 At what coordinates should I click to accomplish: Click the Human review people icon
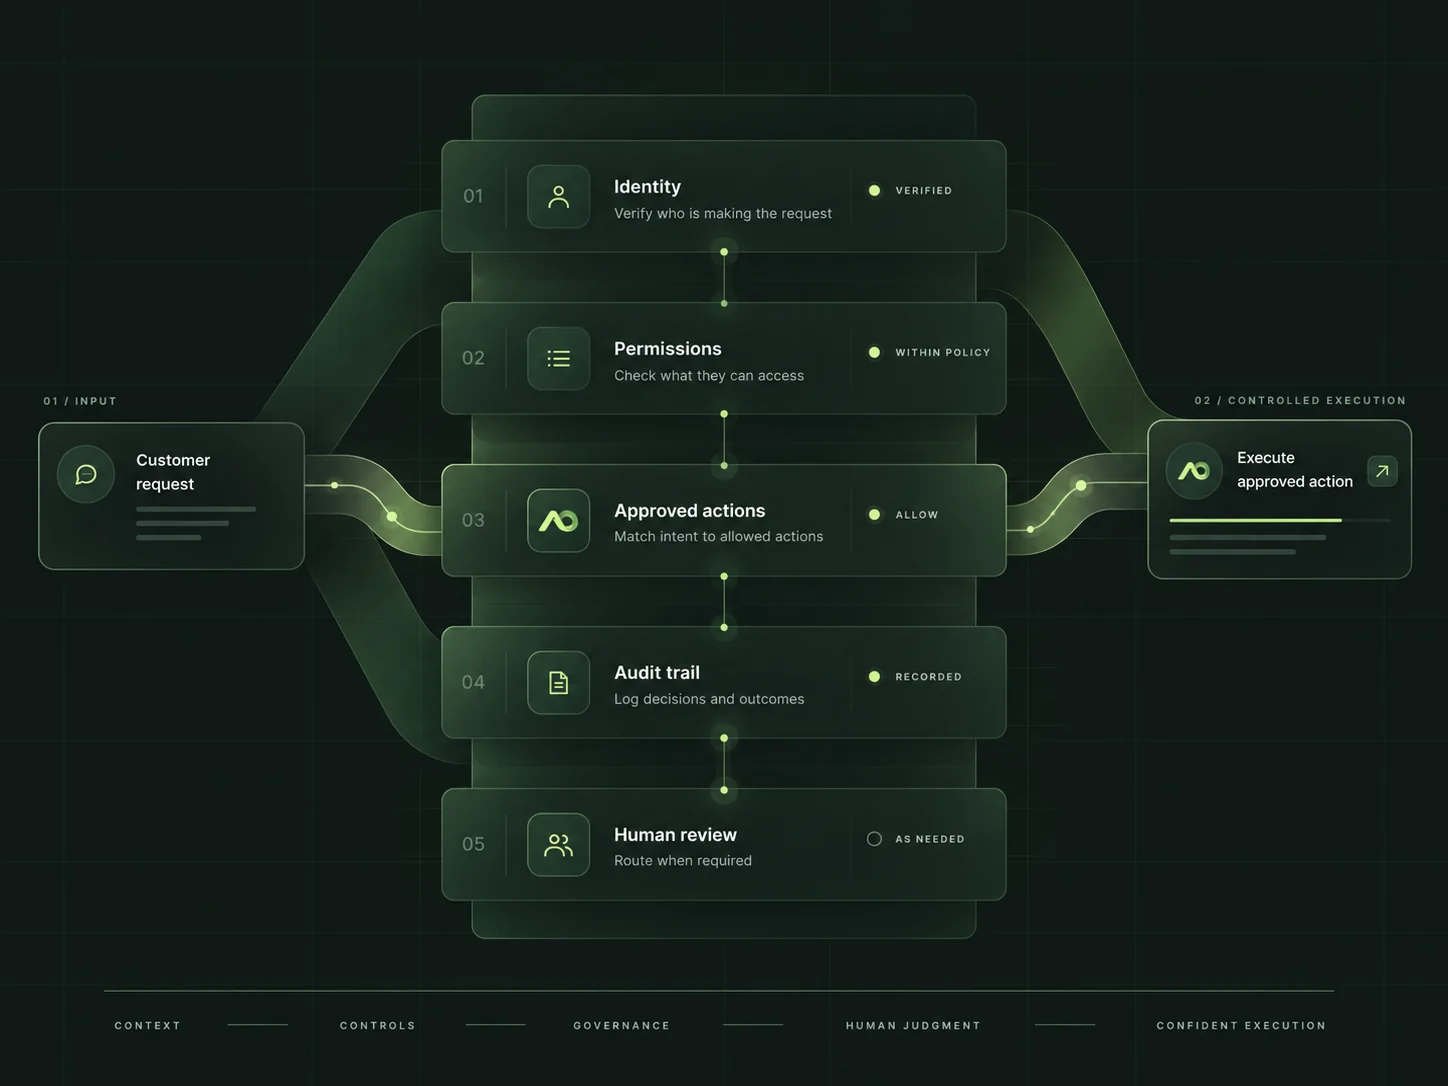pos(558,845)
